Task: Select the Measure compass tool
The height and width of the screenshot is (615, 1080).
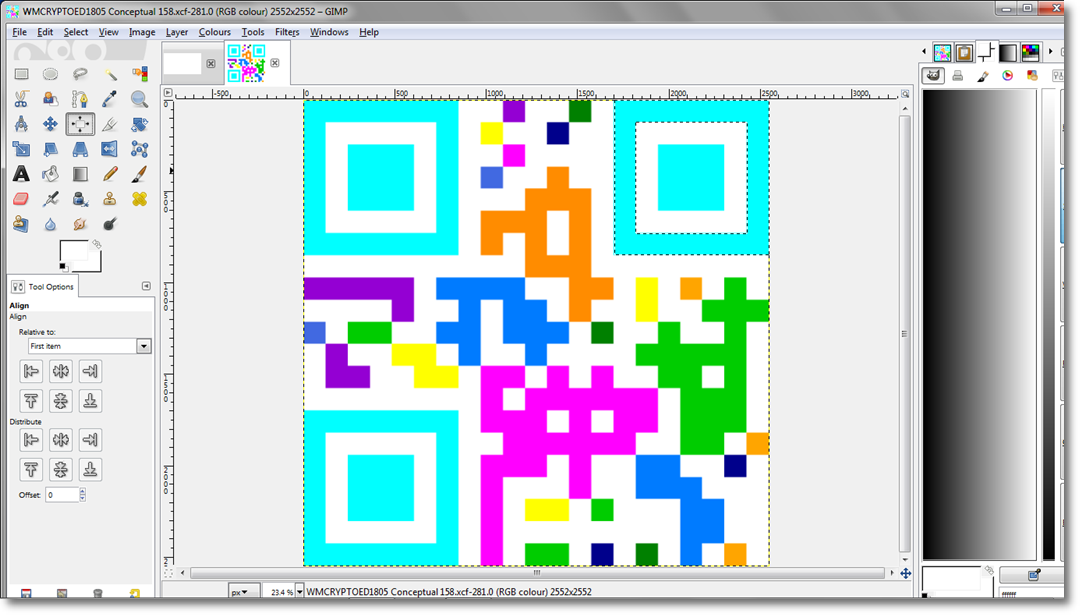Action: tap(21, 124)
